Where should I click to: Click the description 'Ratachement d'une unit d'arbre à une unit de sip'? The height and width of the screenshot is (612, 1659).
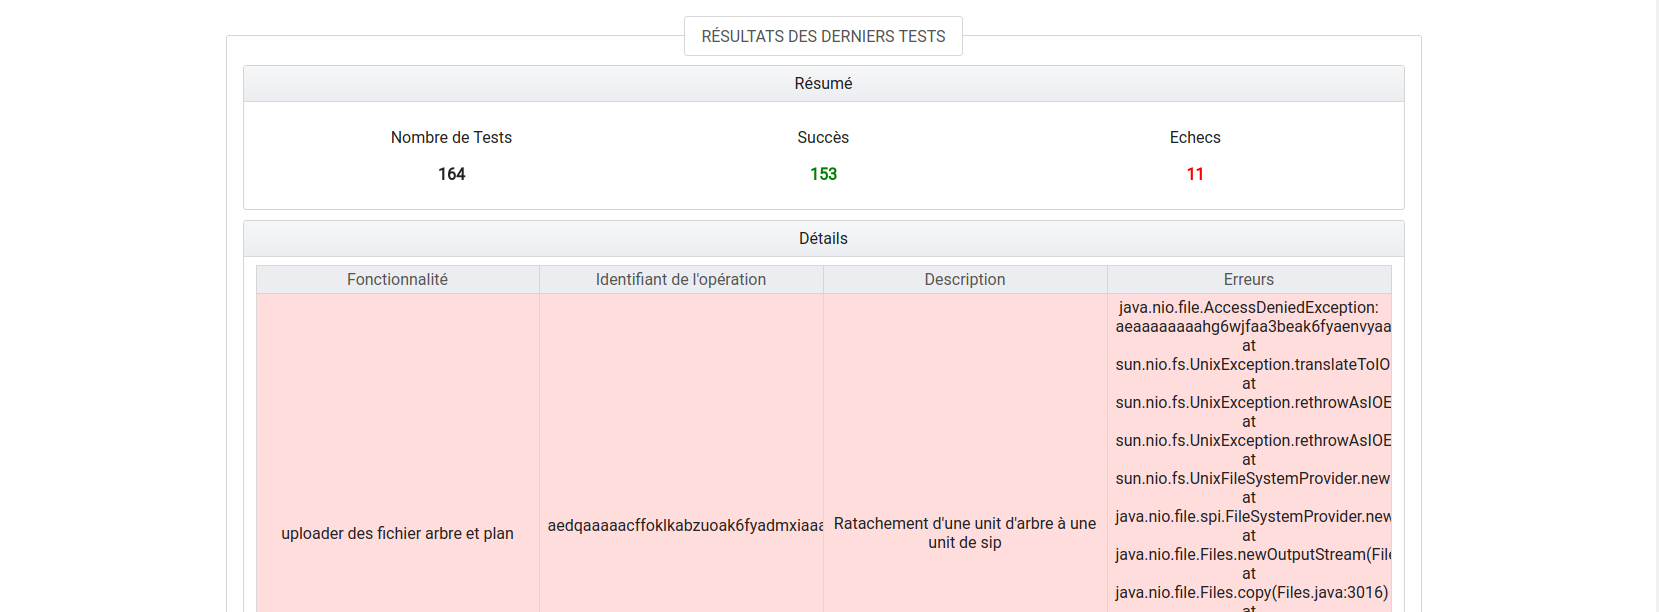pos(965,533)
